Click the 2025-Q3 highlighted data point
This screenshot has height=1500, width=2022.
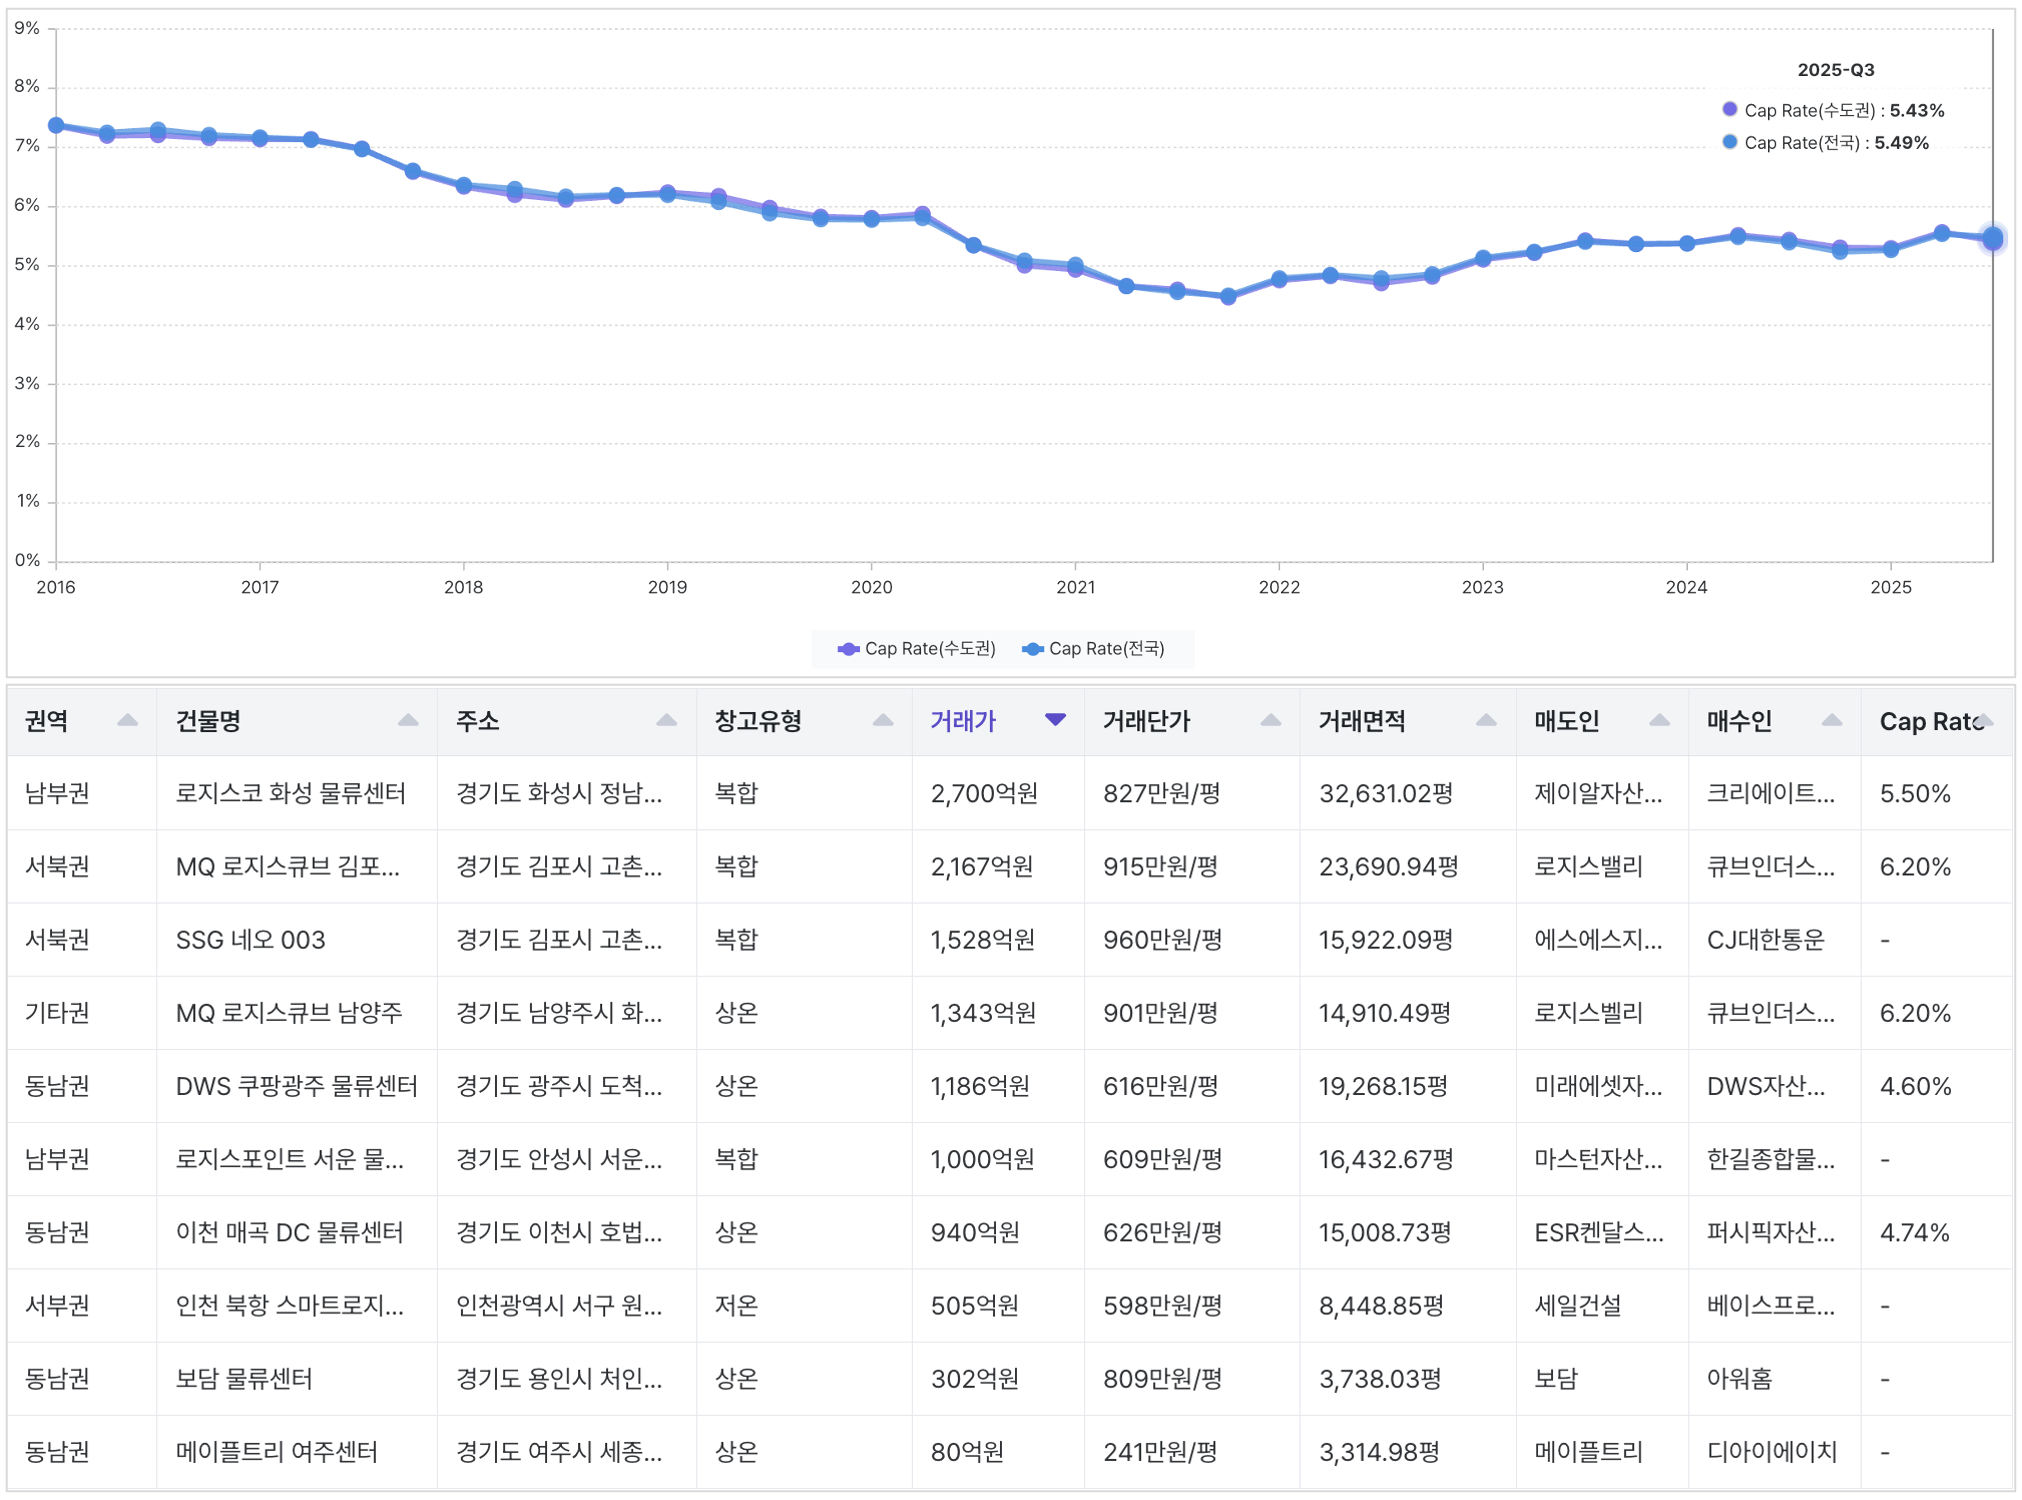click(1992, 238)
